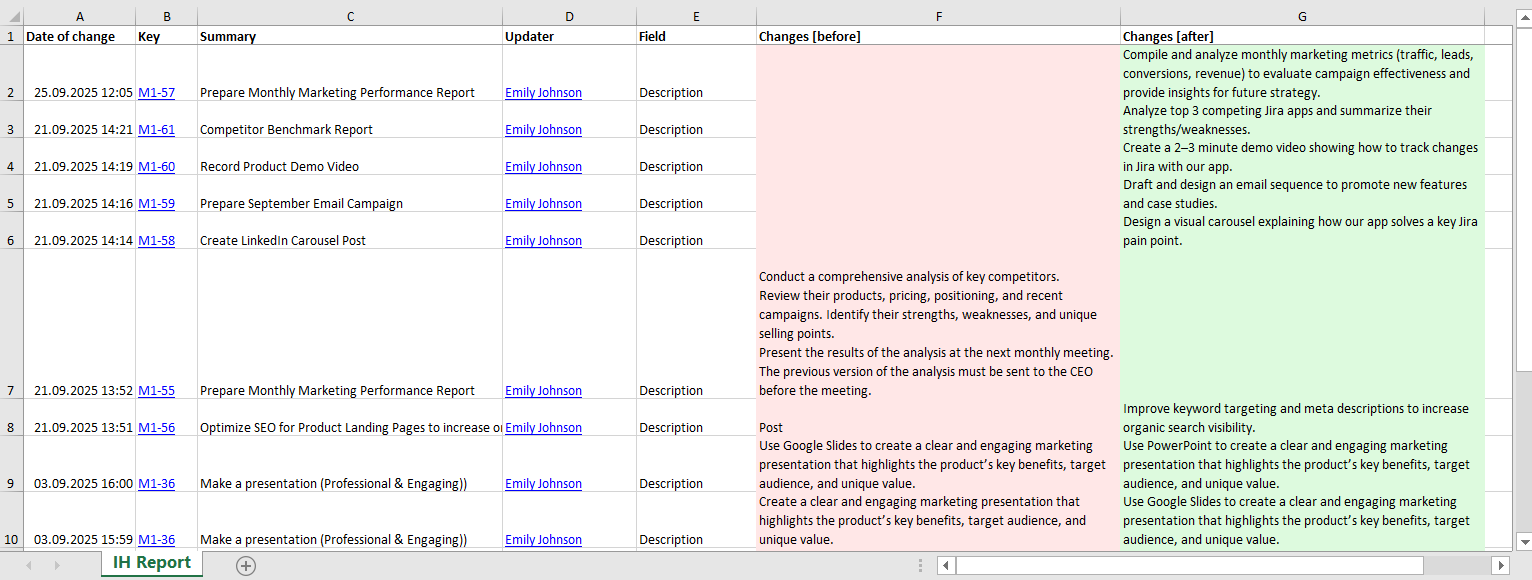Image resolution: width=1532 pixels, height=580 pixels.
Task: Click the three-dot tab bar resize handle
Action: [x=920, y=566]
